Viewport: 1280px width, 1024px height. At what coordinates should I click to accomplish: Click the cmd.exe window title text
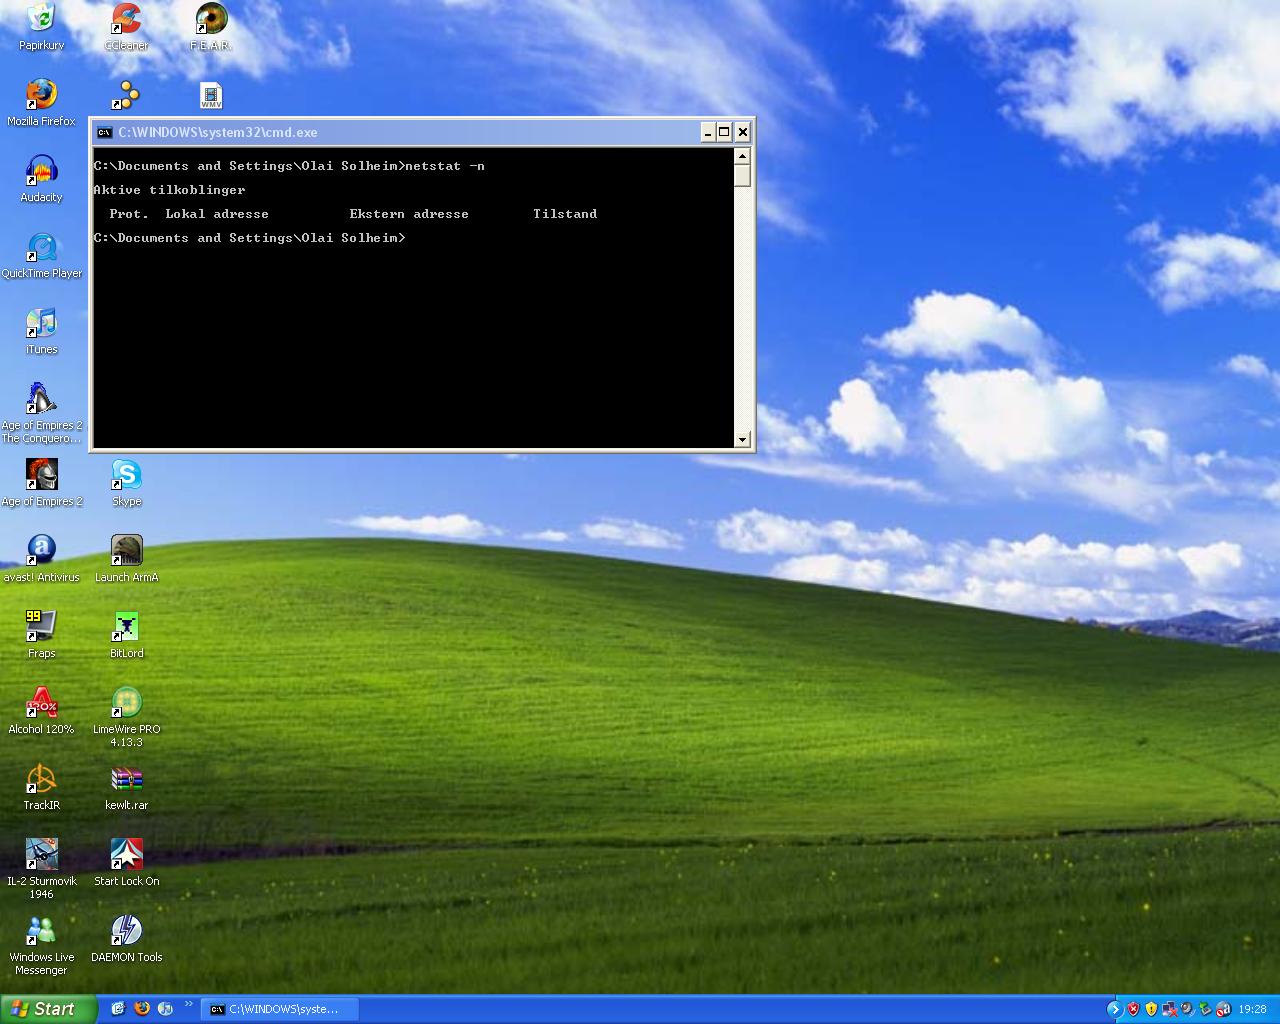[218, 132]
